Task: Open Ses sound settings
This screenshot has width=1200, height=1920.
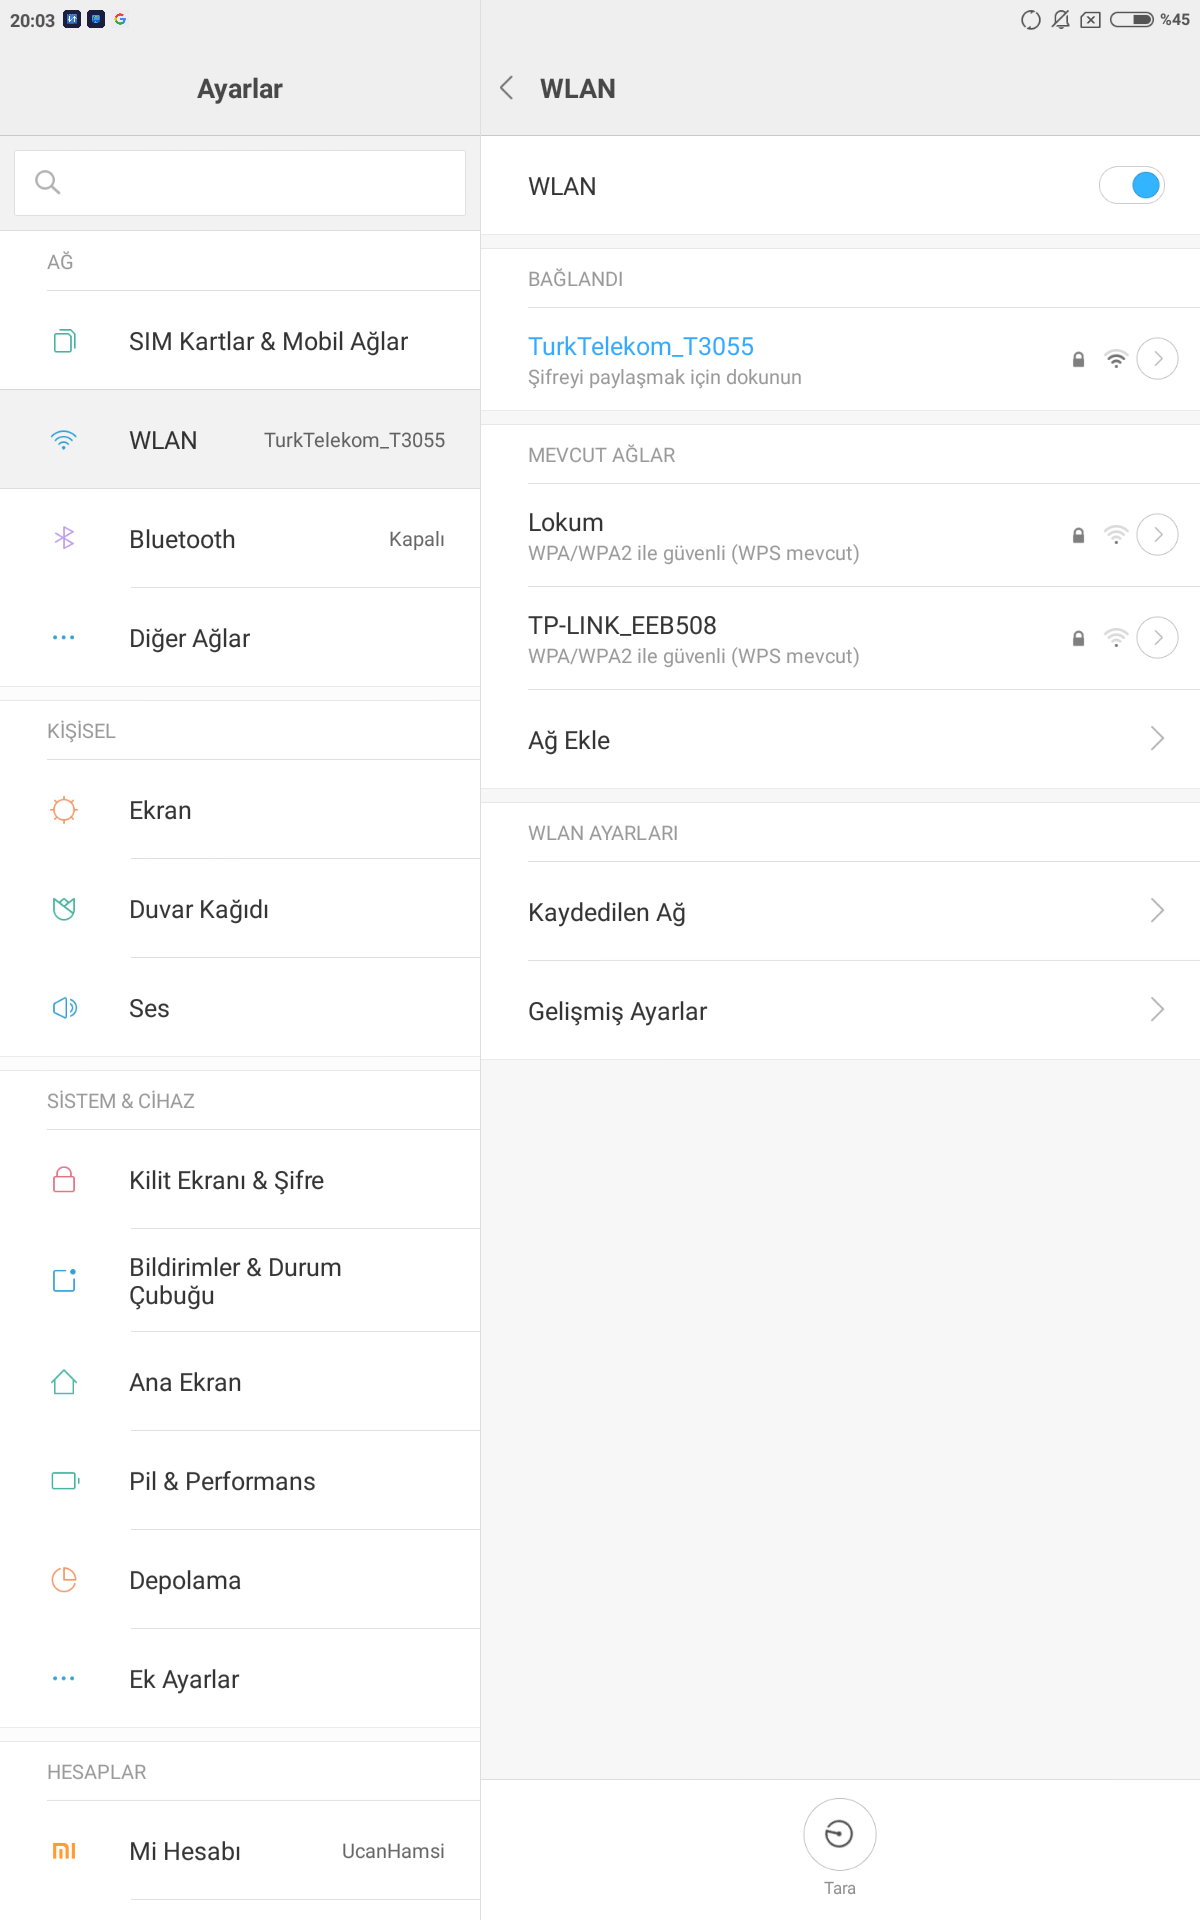Action: click(x=240, y=1008)
